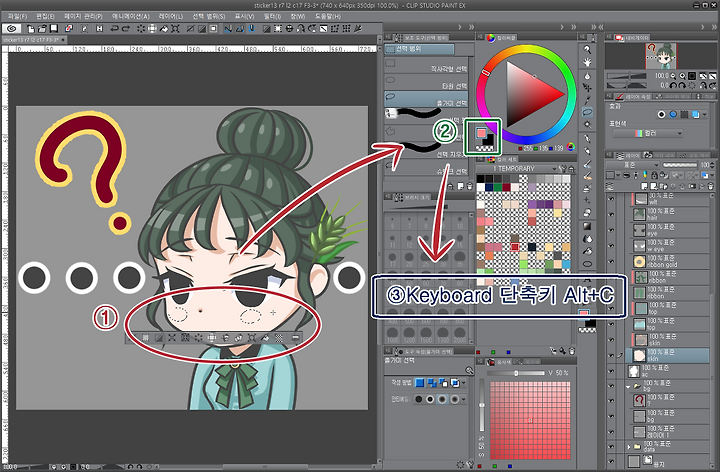Open the TEMPORARY color set dropdown
This screenshot has height=472, width=720.
[x=518, y=169]
